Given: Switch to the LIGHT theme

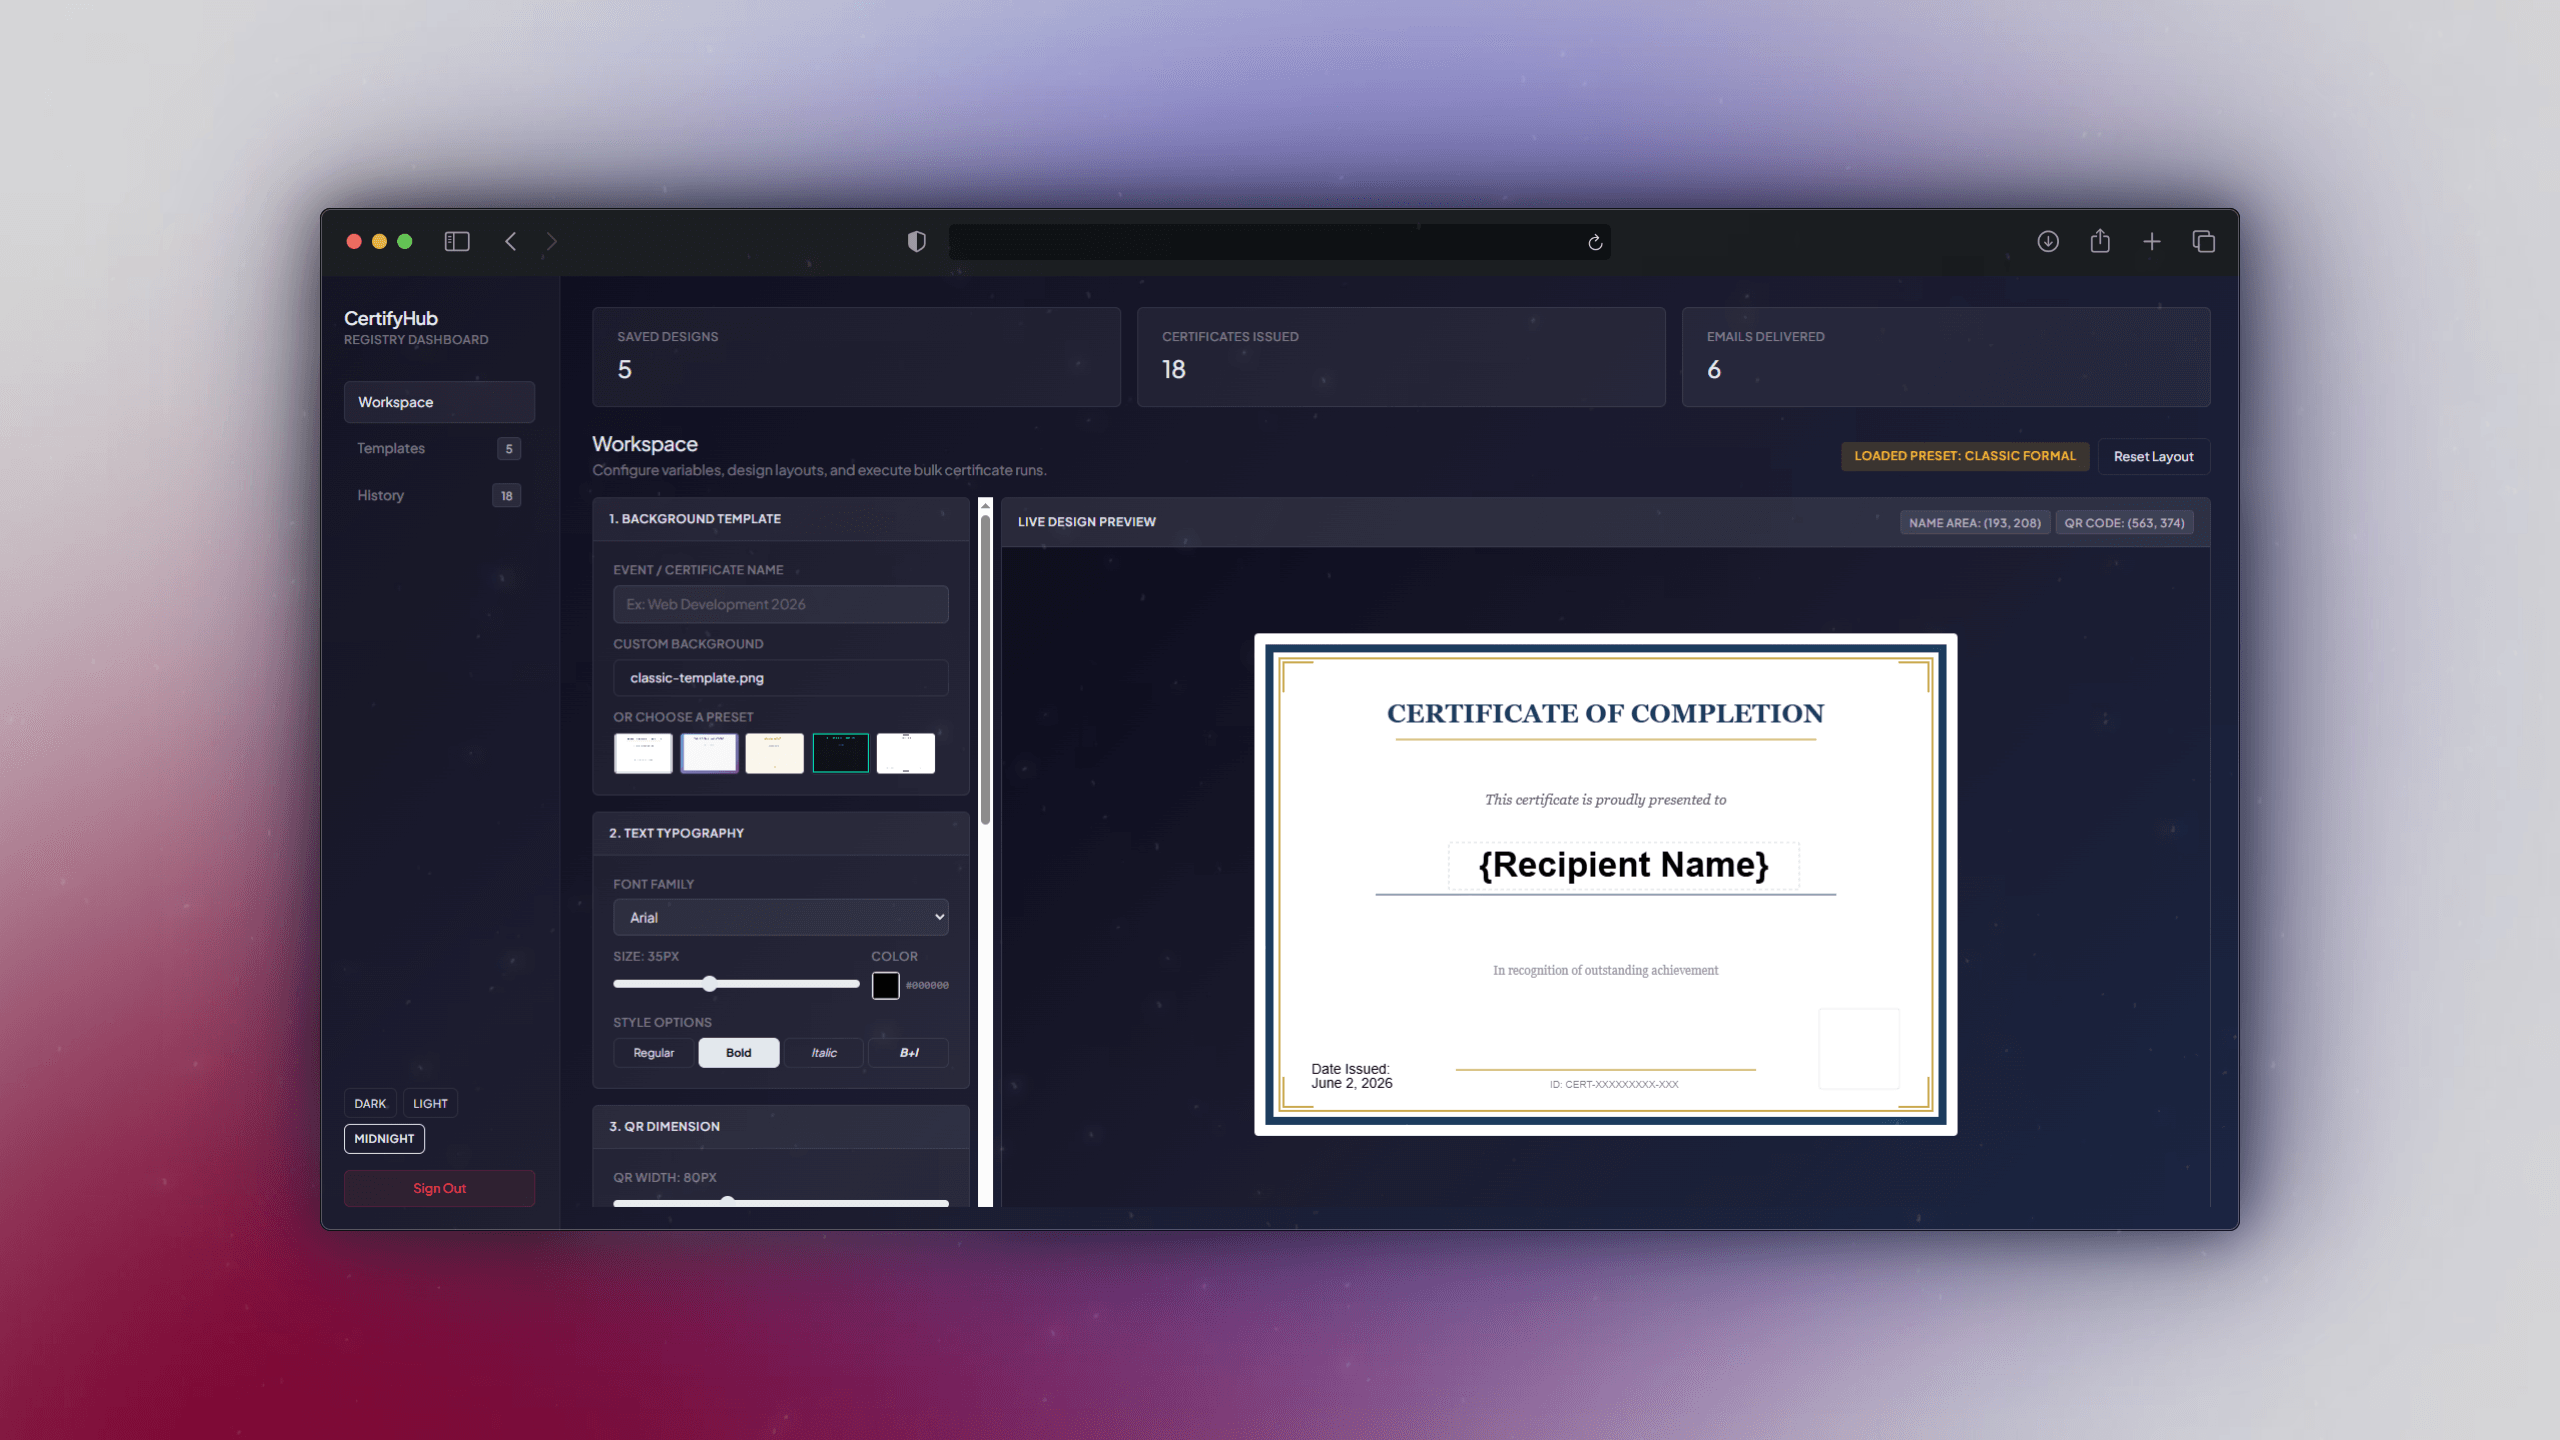Looking at the screenshot, I should (430, 1103).
